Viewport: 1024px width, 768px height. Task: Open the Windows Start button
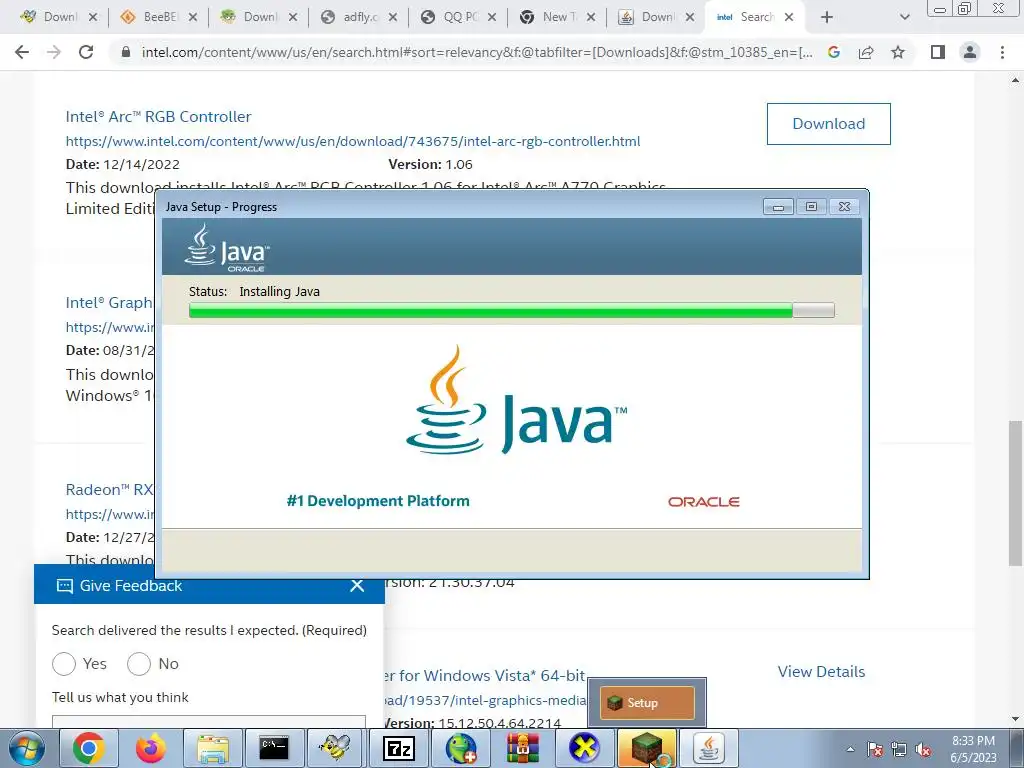[x=26, y=748]
